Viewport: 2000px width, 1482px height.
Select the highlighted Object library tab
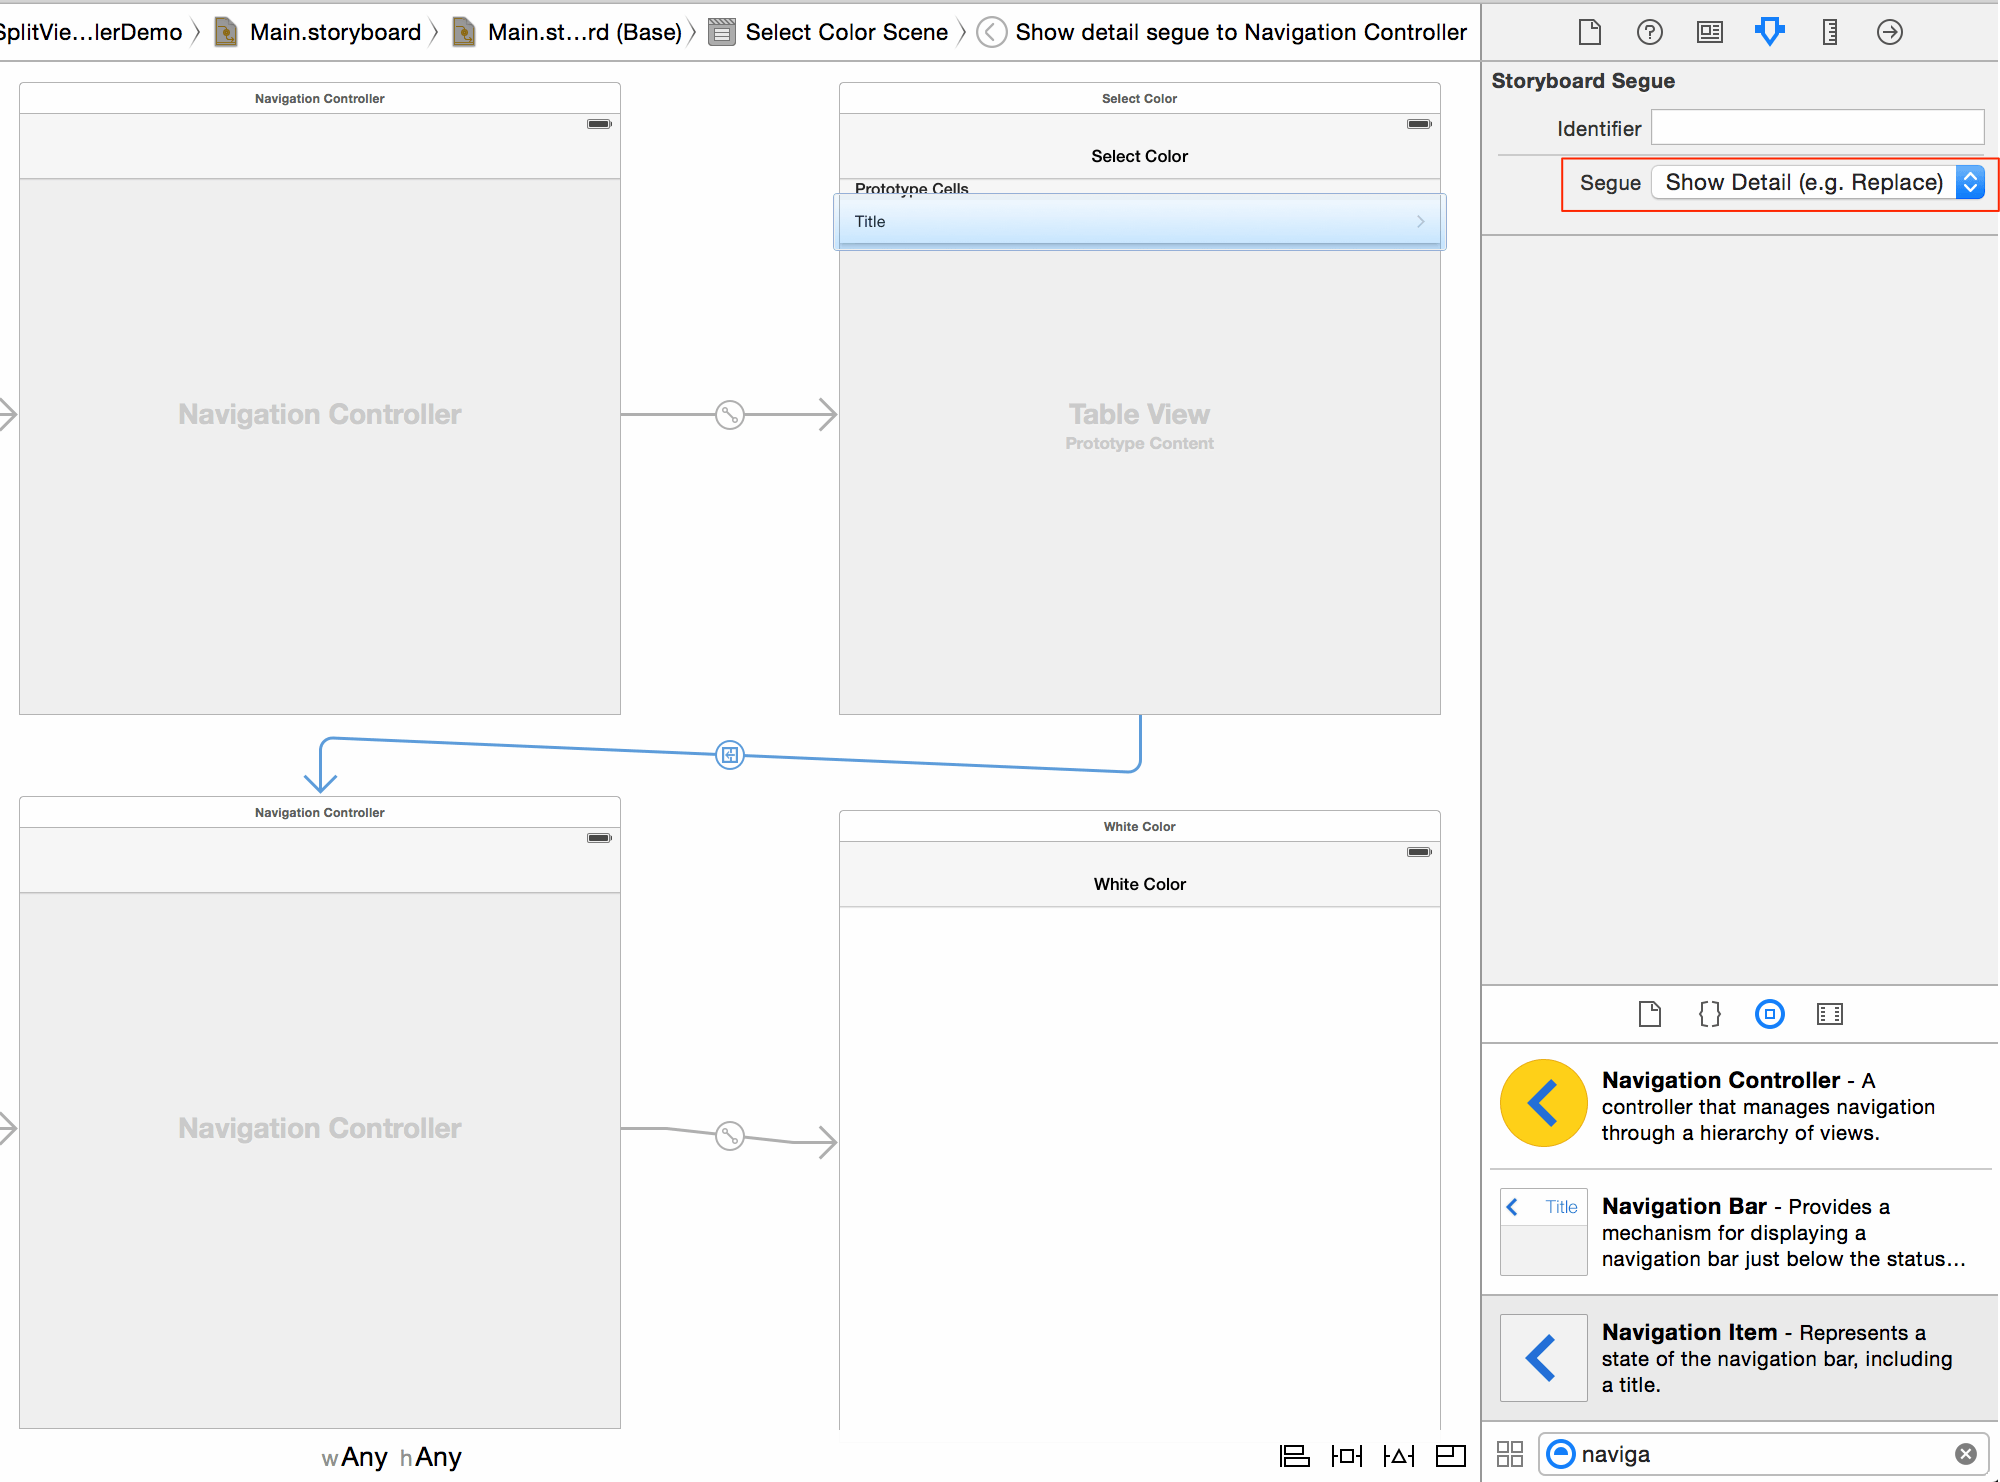pos(1769,1014)
